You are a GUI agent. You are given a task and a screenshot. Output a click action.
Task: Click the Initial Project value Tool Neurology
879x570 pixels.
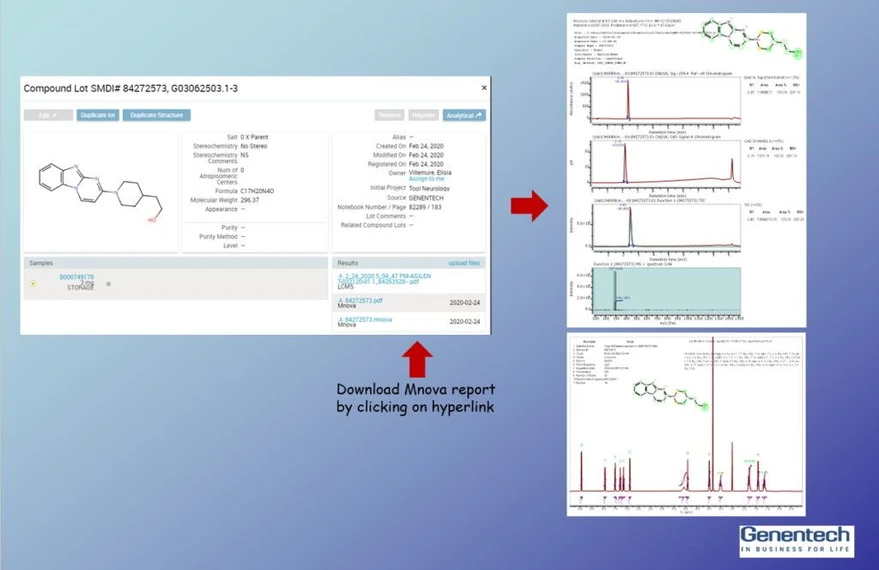(x=429, y=189)
